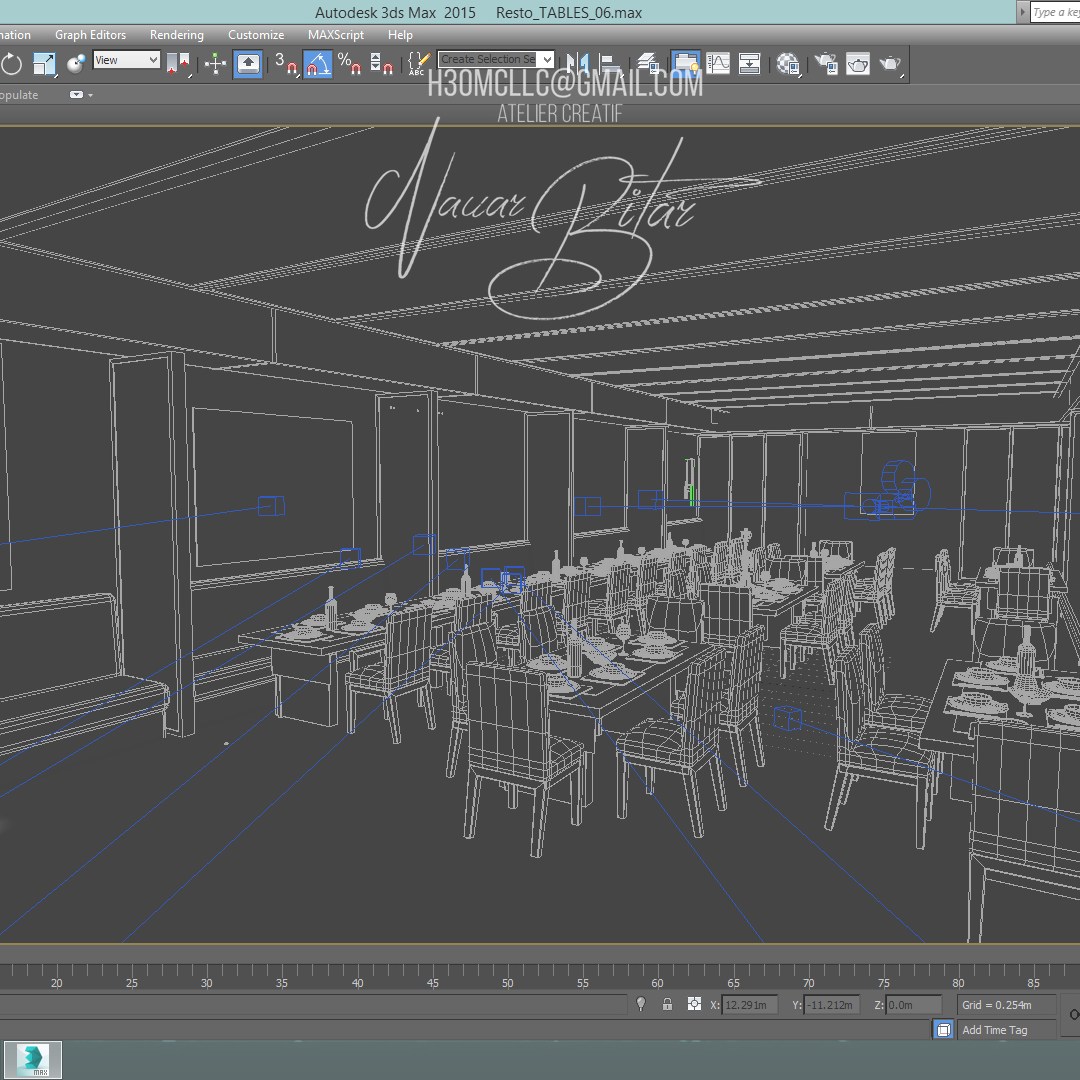Select the Scale tool

point(44,65)
